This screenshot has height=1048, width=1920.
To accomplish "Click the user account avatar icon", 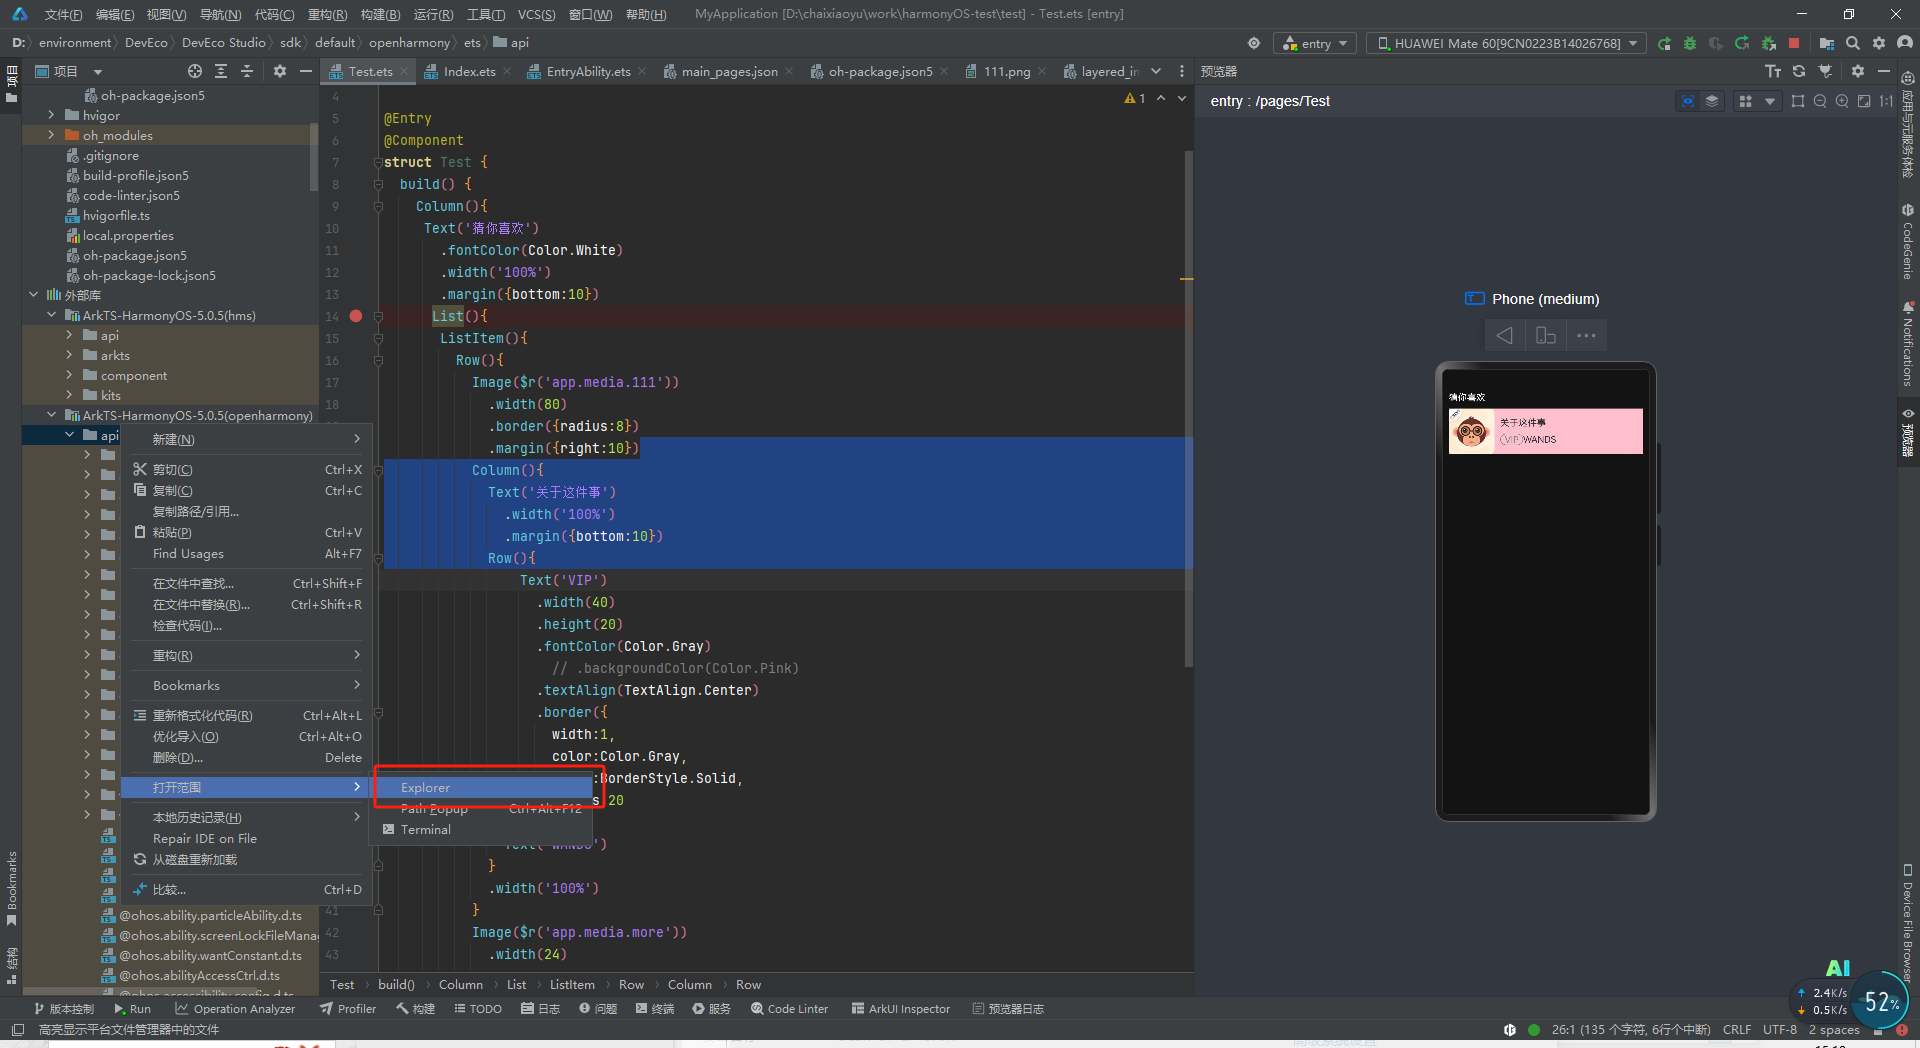I will click(1905, 43).
